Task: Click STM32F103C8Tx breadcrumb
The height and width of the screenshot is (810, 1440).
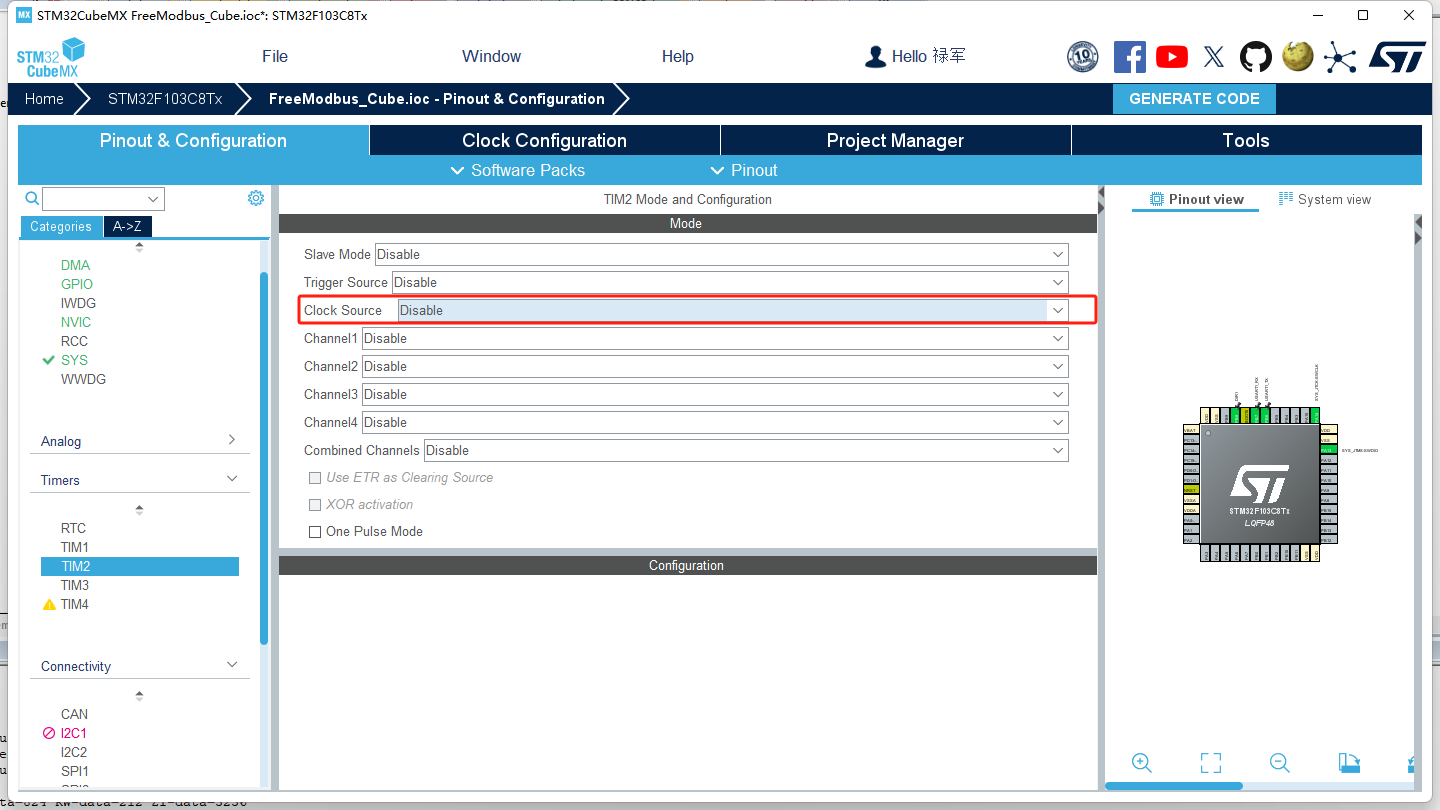Action: click(165, 99)
